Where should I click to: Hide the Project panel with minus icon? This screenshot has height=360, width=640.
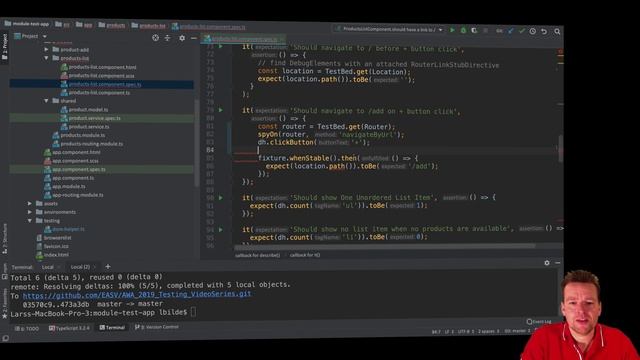(193, 38)
